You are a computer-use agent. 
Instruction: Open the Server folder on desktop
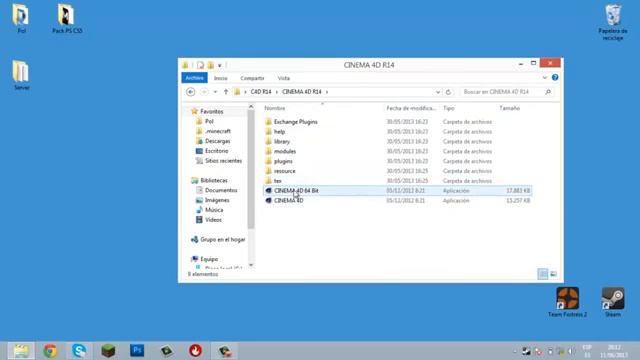click(21, 75)
